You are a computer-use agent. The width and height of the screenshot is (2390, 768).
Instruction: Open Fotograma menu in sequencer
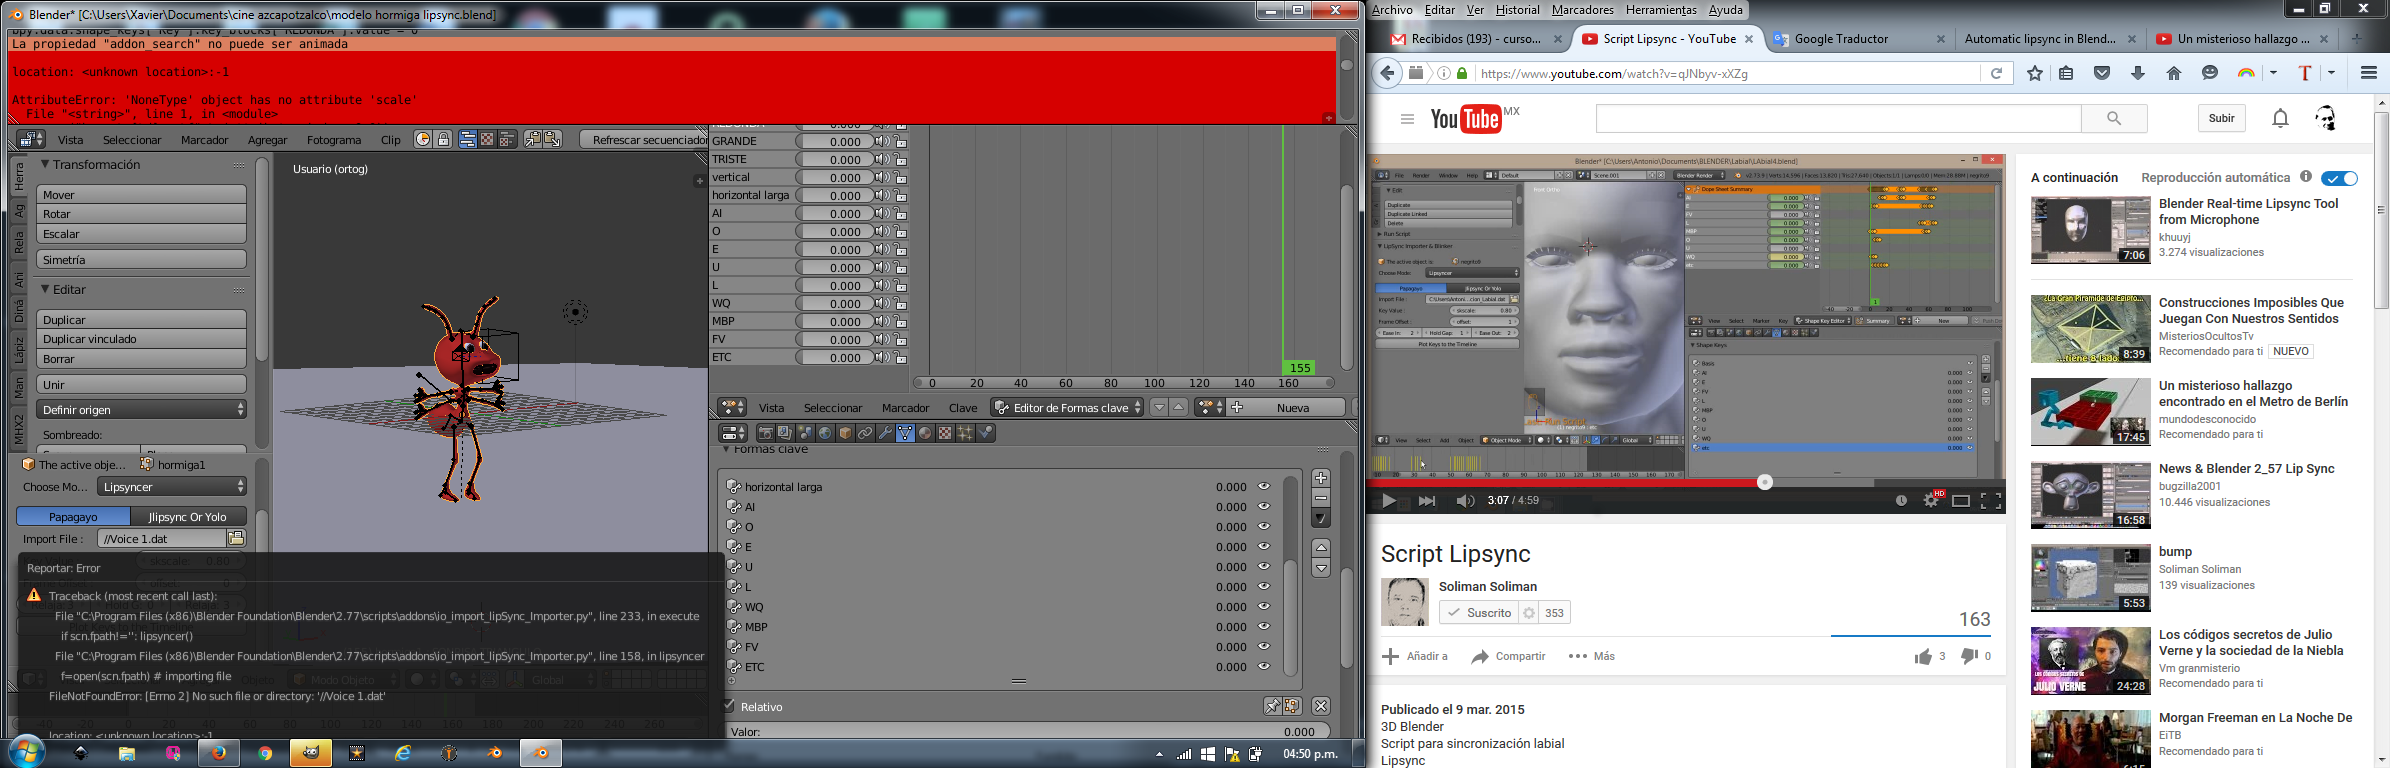(x=334, y=140)
